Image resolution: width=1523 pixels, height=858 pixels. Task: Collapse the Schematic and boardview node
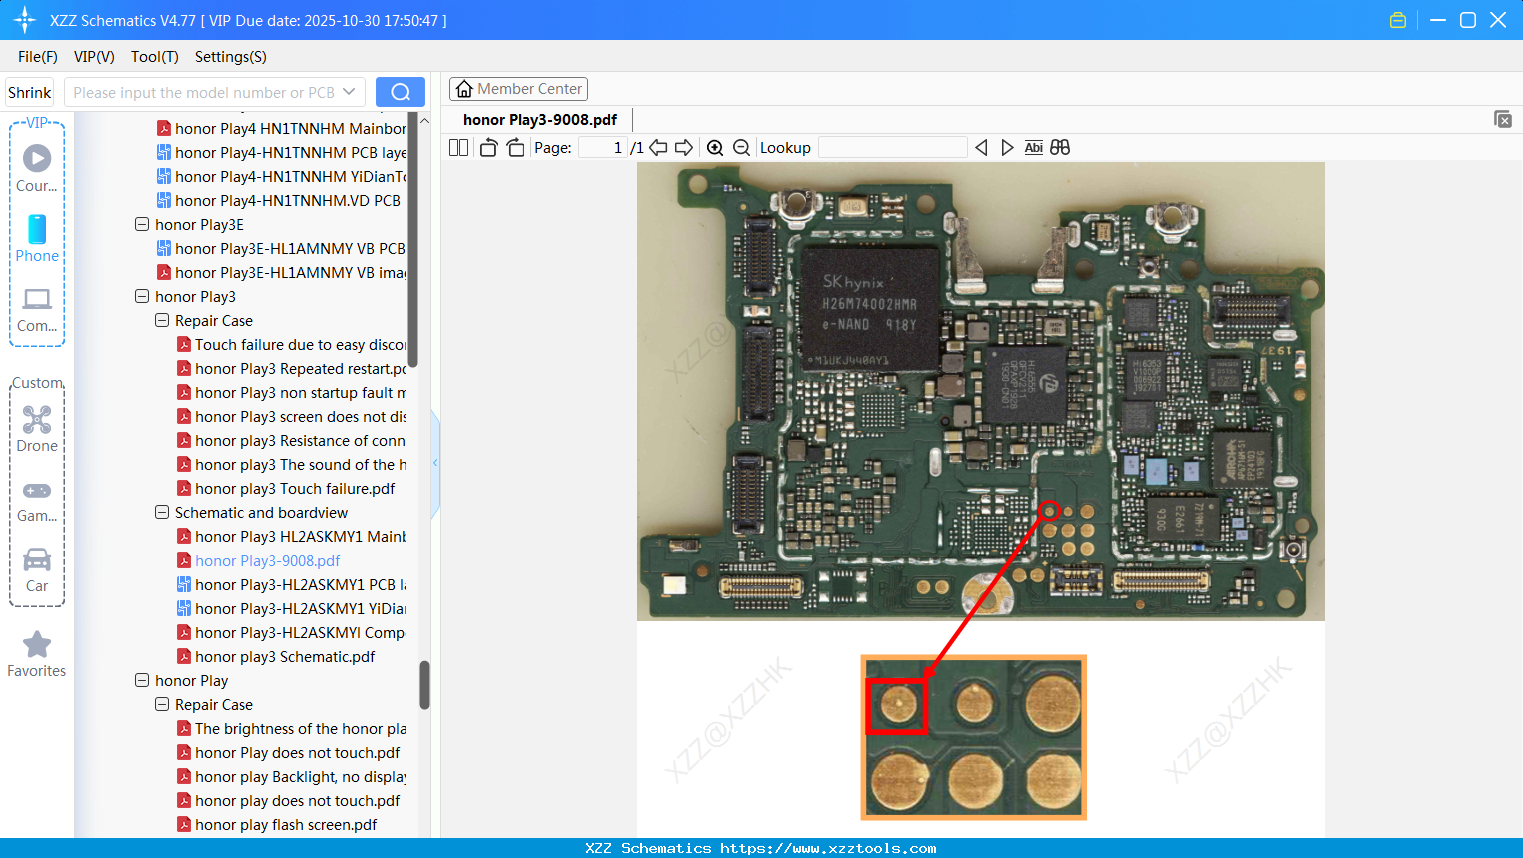[x=162, y=513]
